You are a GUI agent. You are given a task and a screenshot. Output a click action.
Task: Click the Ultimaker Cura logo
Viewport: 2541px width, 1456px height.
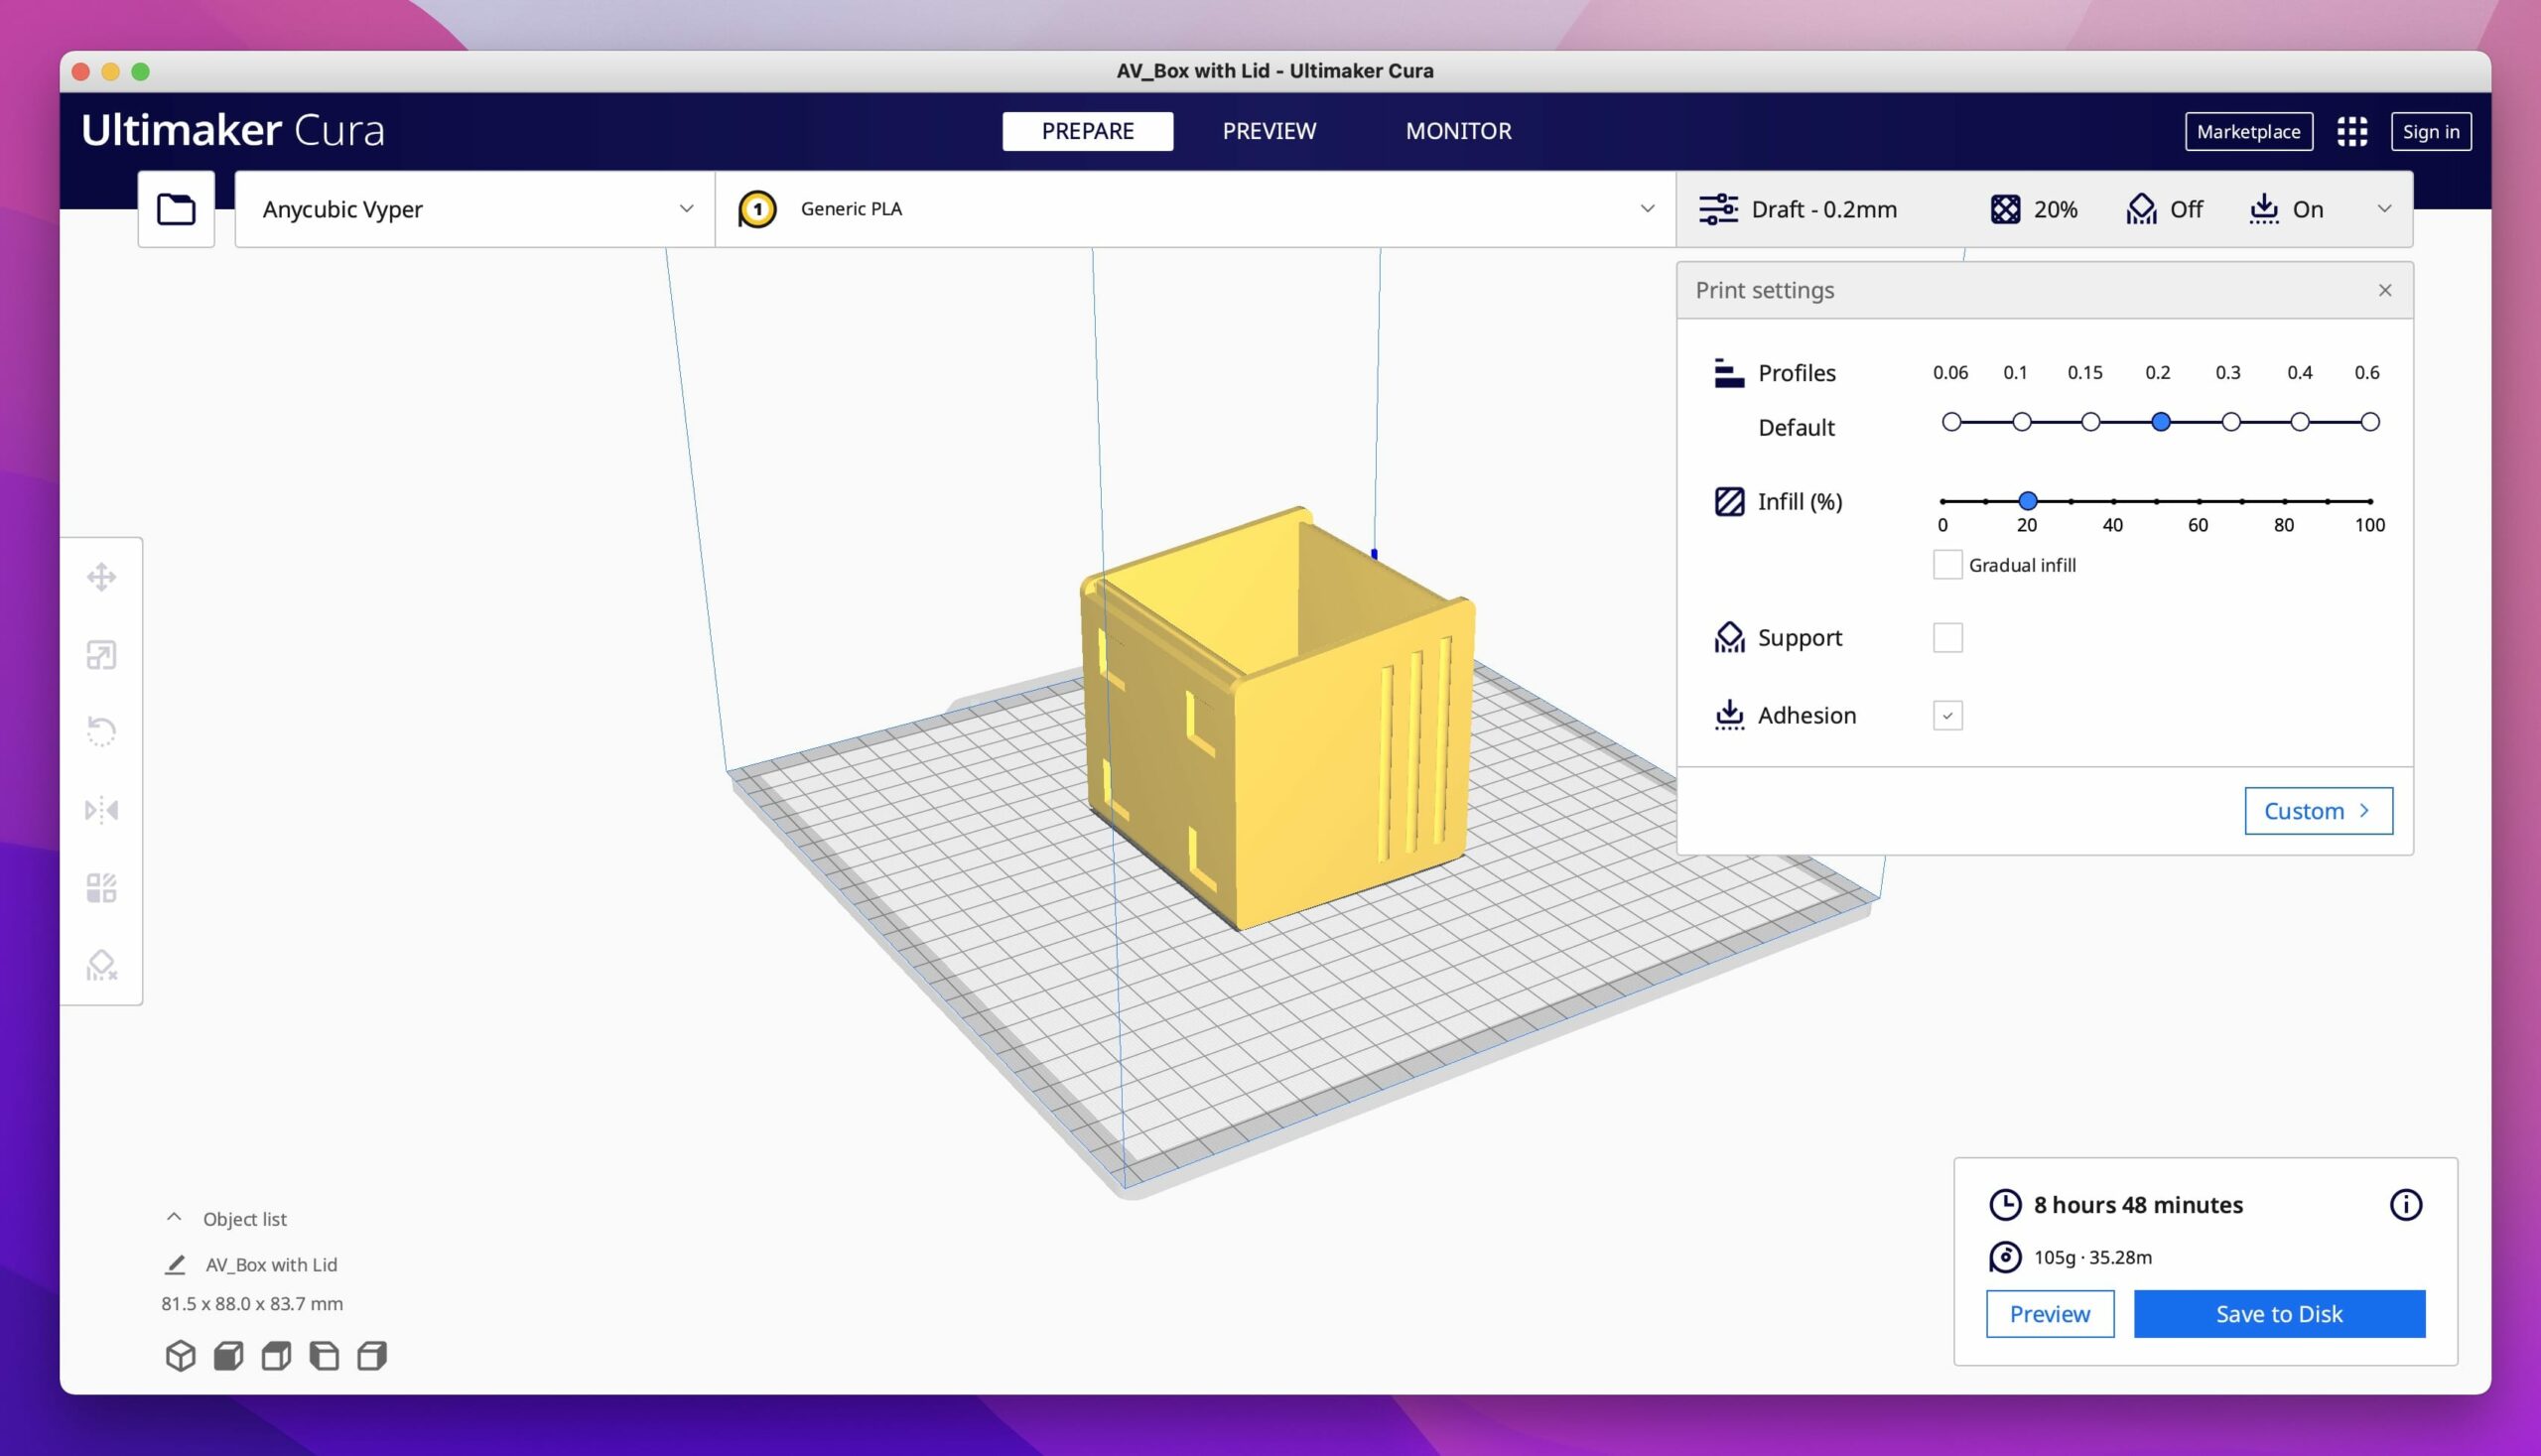click(x=233, y=131)
